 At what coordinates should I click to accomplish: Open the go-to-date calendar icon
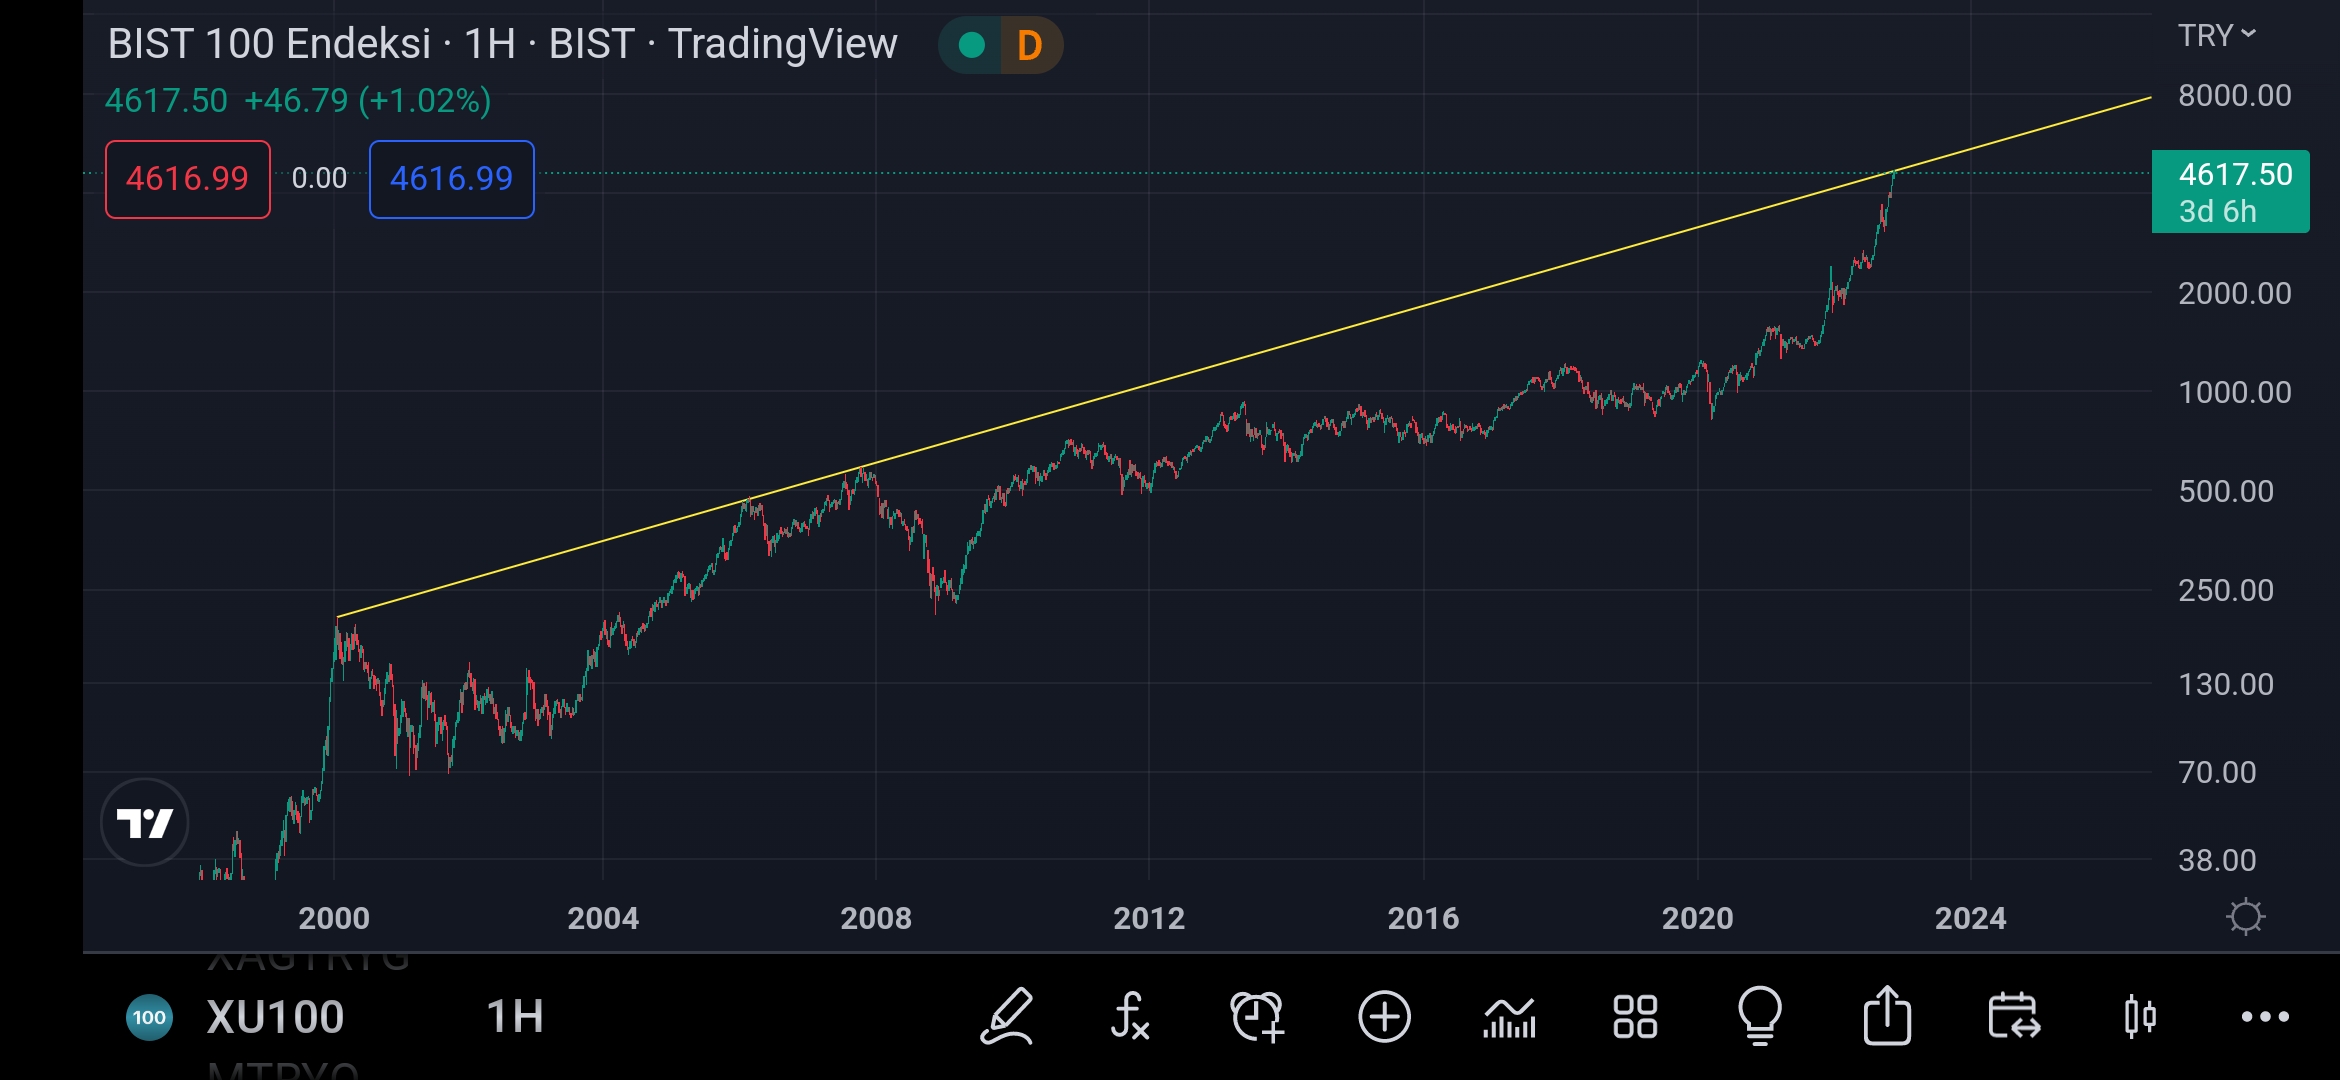click(2013, 1016)
